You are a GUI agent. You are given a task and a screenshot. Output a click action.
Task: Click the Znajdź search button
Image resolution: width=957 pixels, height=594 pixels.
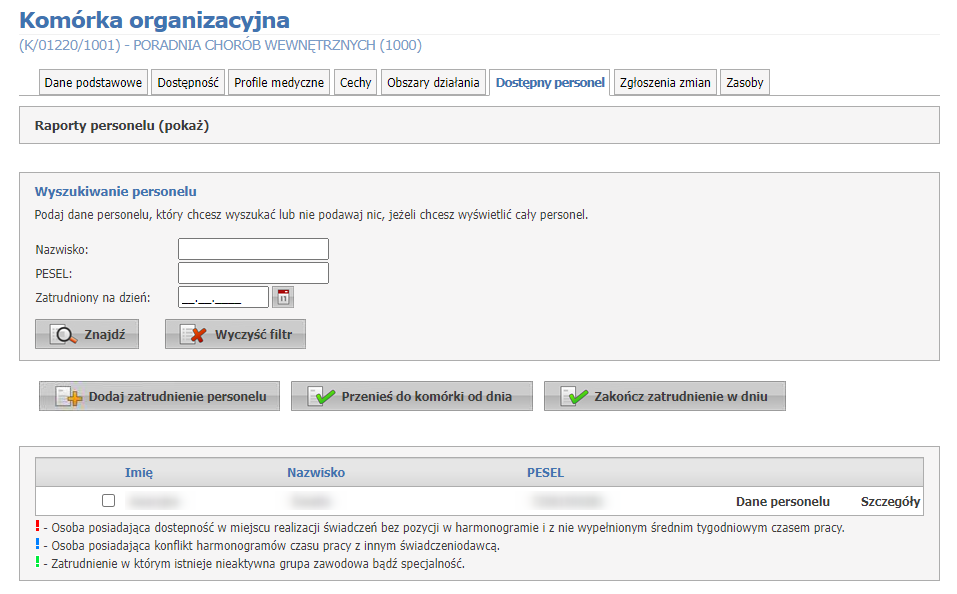87,335
